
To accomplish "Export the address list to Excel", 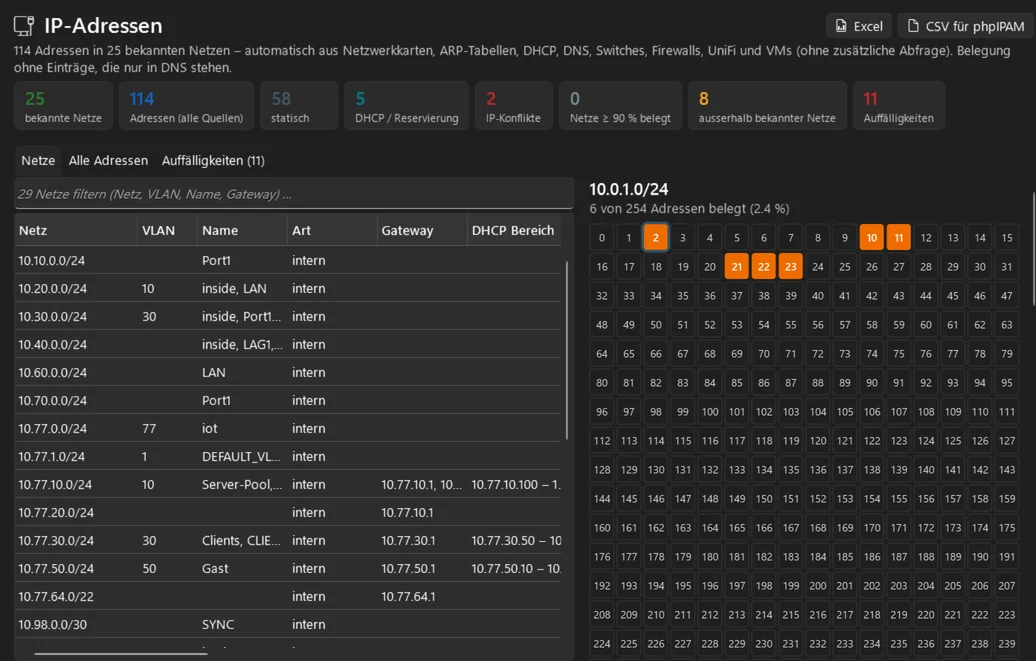I will (x=859, y=26).
